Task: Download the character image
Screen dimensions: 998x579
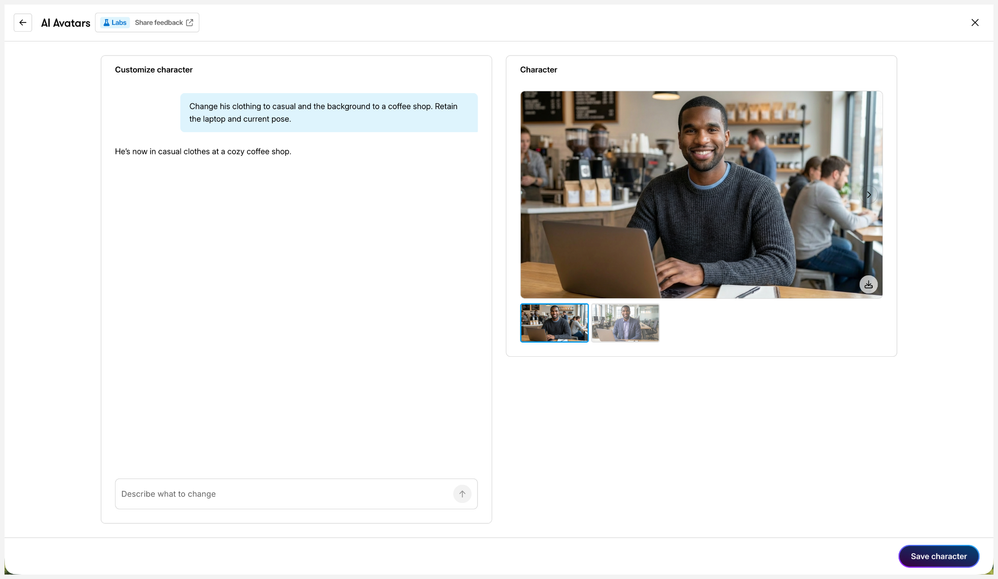Action: click(x=868, y=285)
